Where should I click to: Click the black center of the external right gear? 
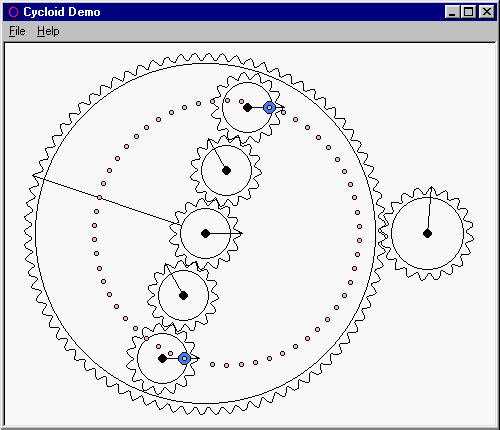pos(427,233)
